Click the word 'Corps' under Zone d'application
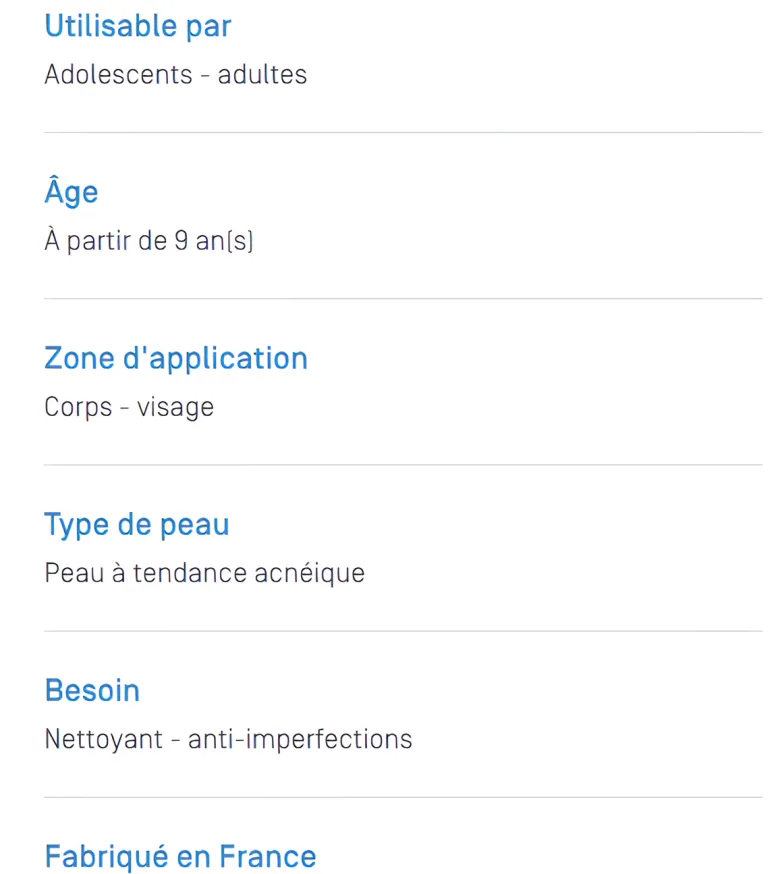The width and height of the screenshot is (780, 874). [79, 407]
